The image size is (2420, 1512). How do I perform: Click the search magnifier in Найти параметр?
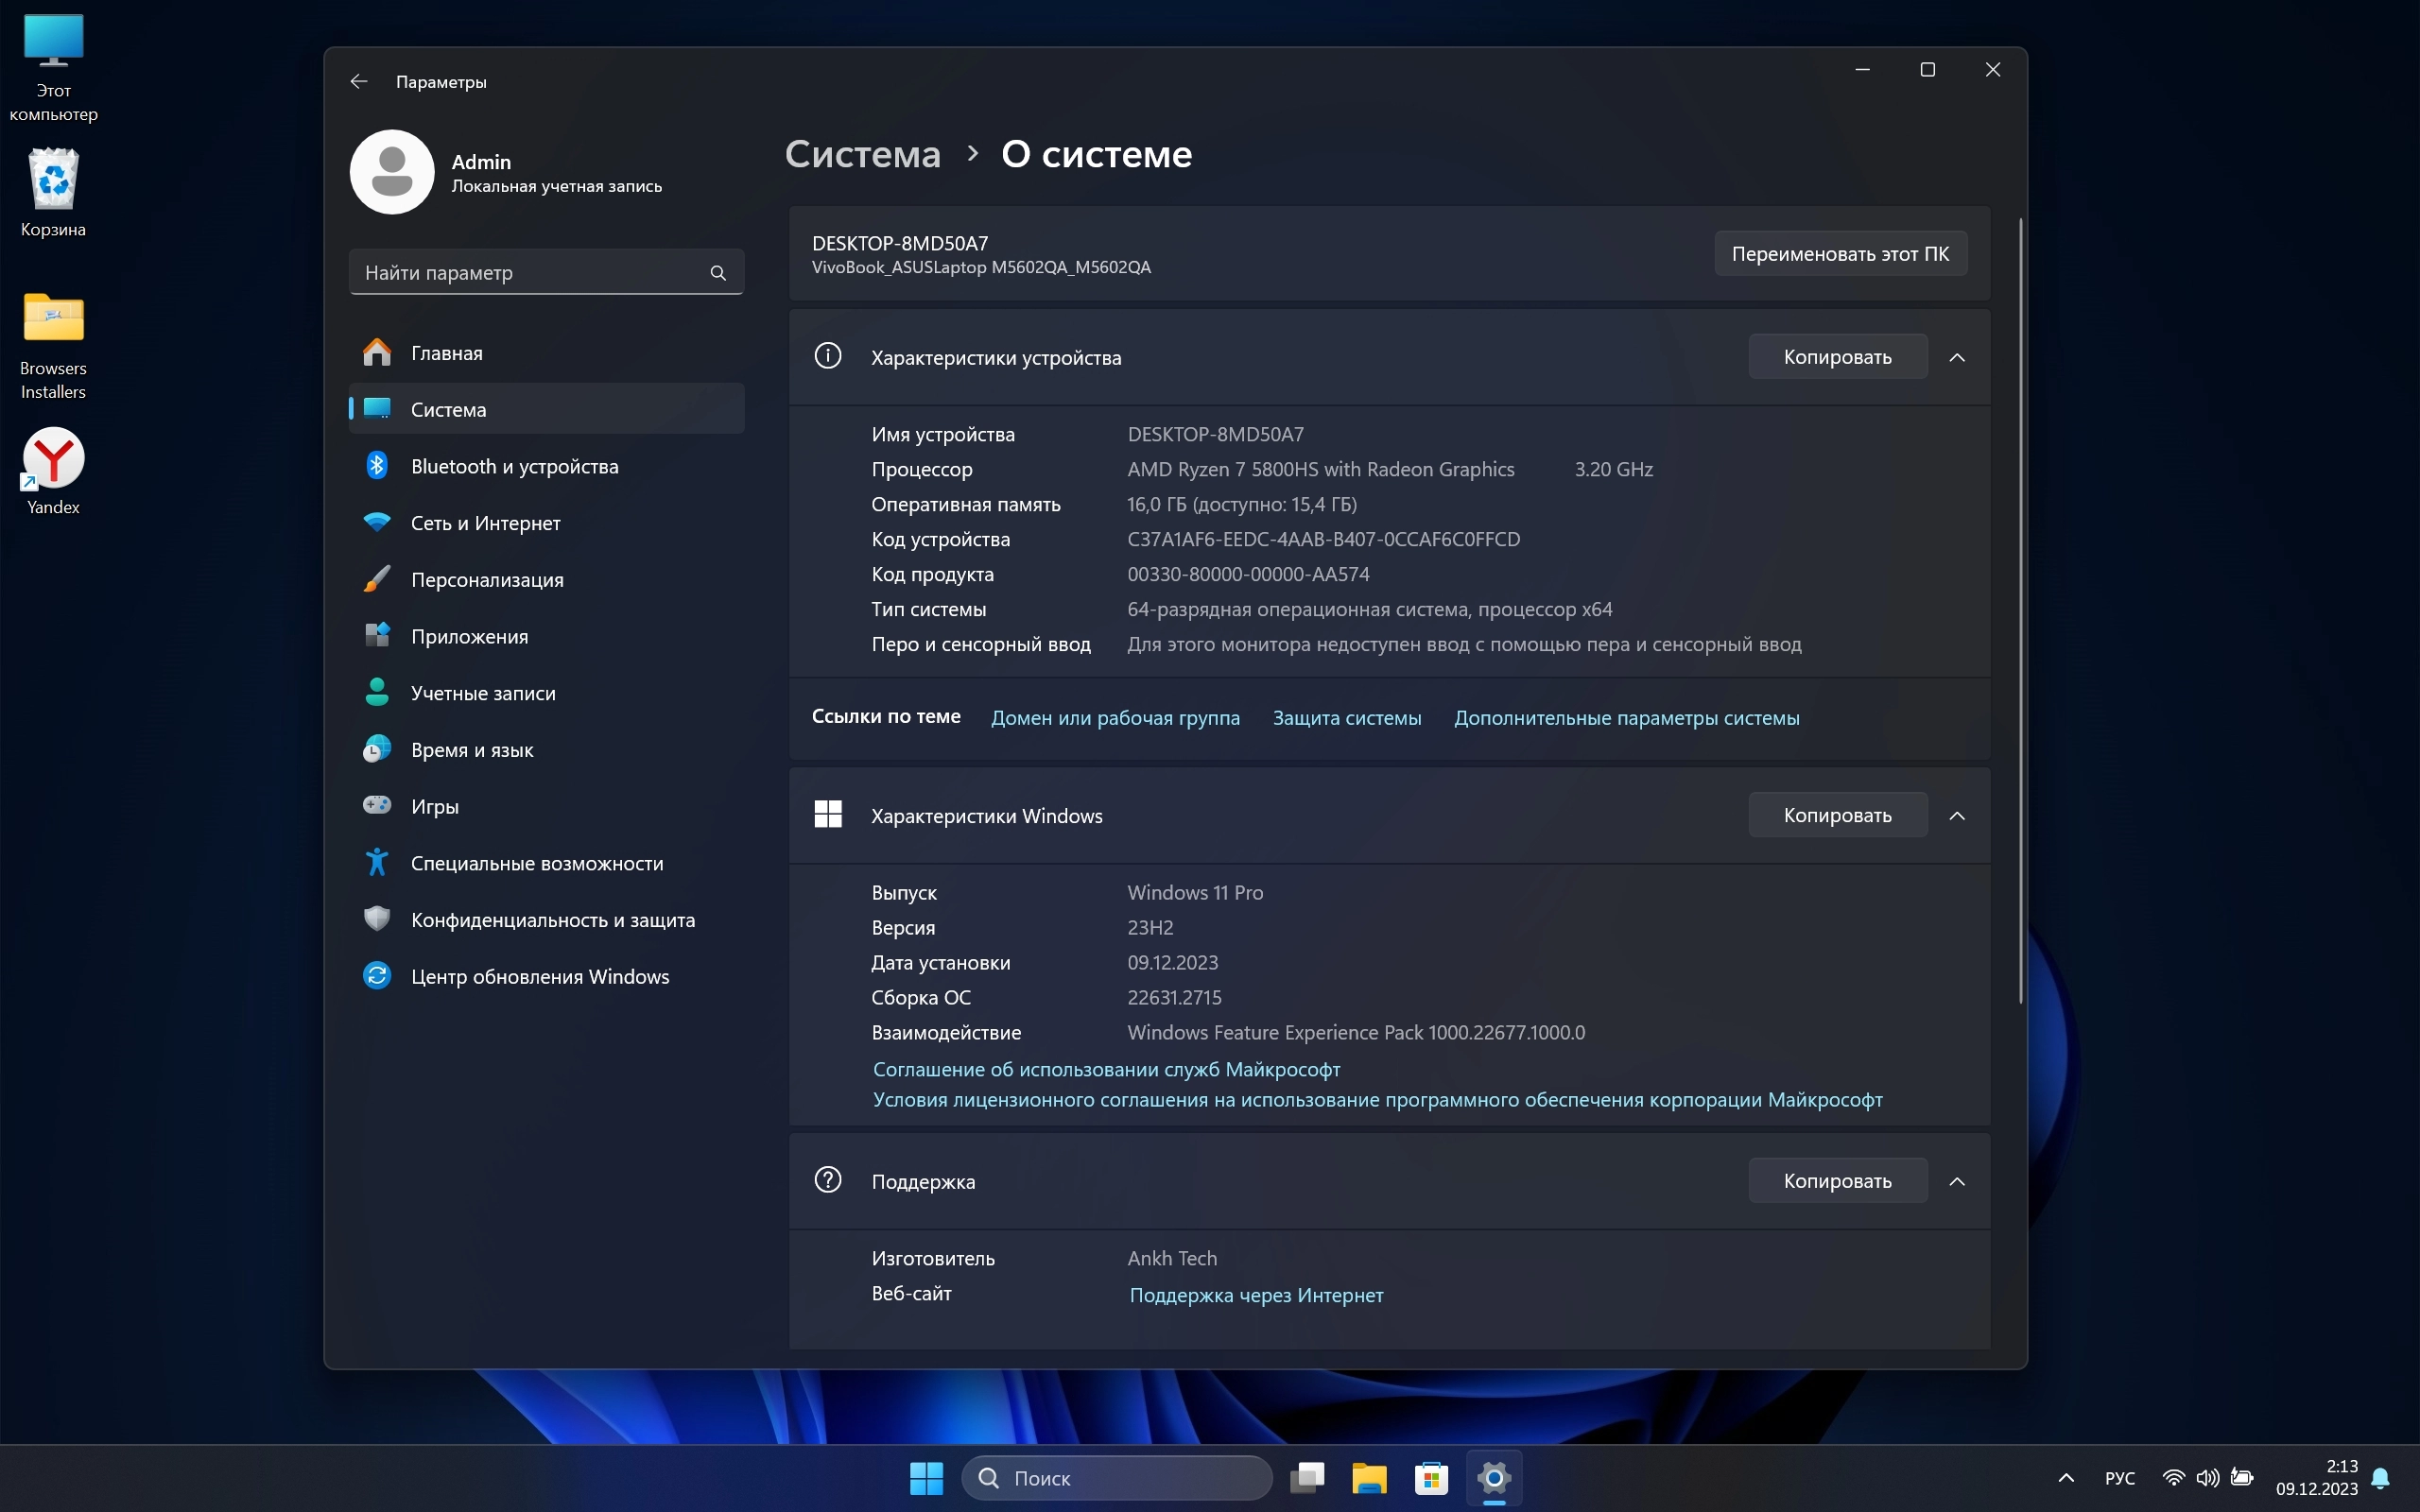[x=718, y=273]
